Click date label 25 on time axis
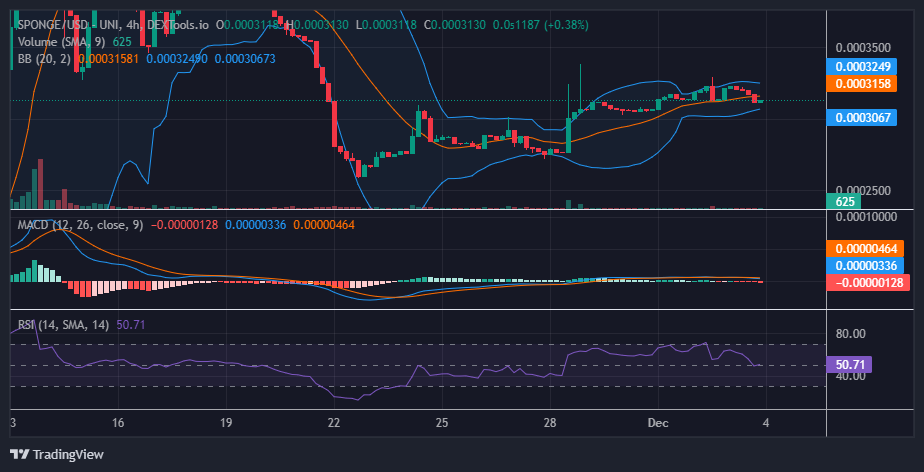Viewport: 924px width, 472px height. click(442, 423)
